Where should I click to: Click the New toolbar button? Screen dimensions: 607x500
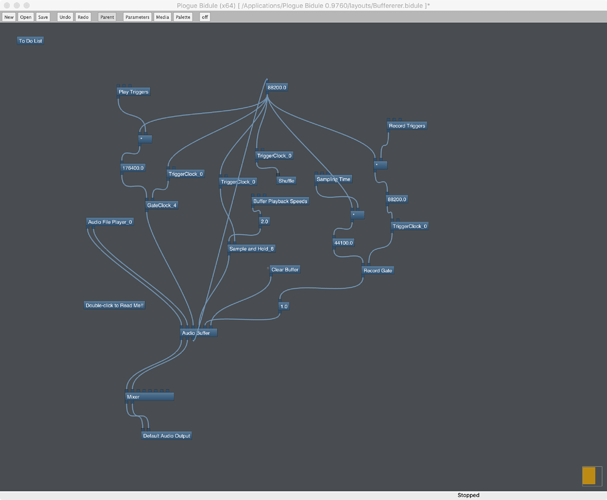(9, 17)
